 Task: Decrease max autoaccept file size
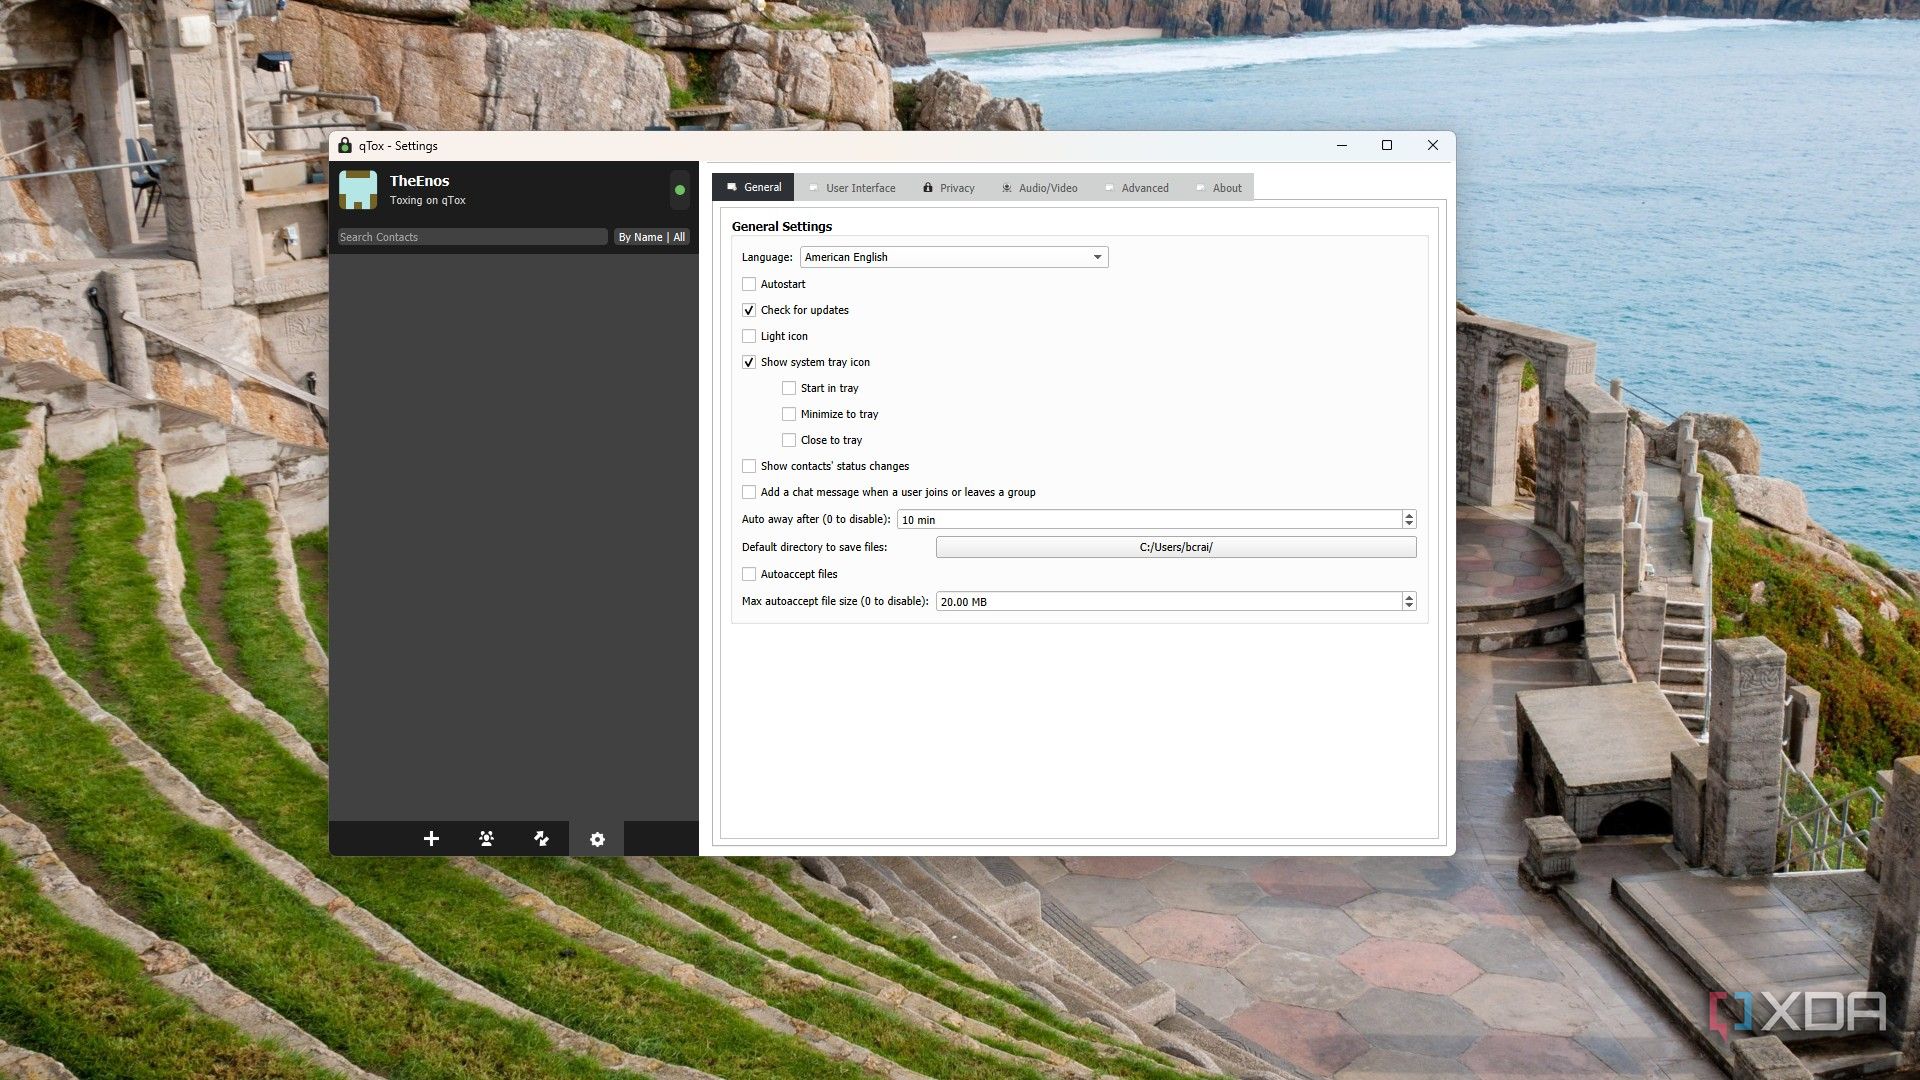[1409, 606]
